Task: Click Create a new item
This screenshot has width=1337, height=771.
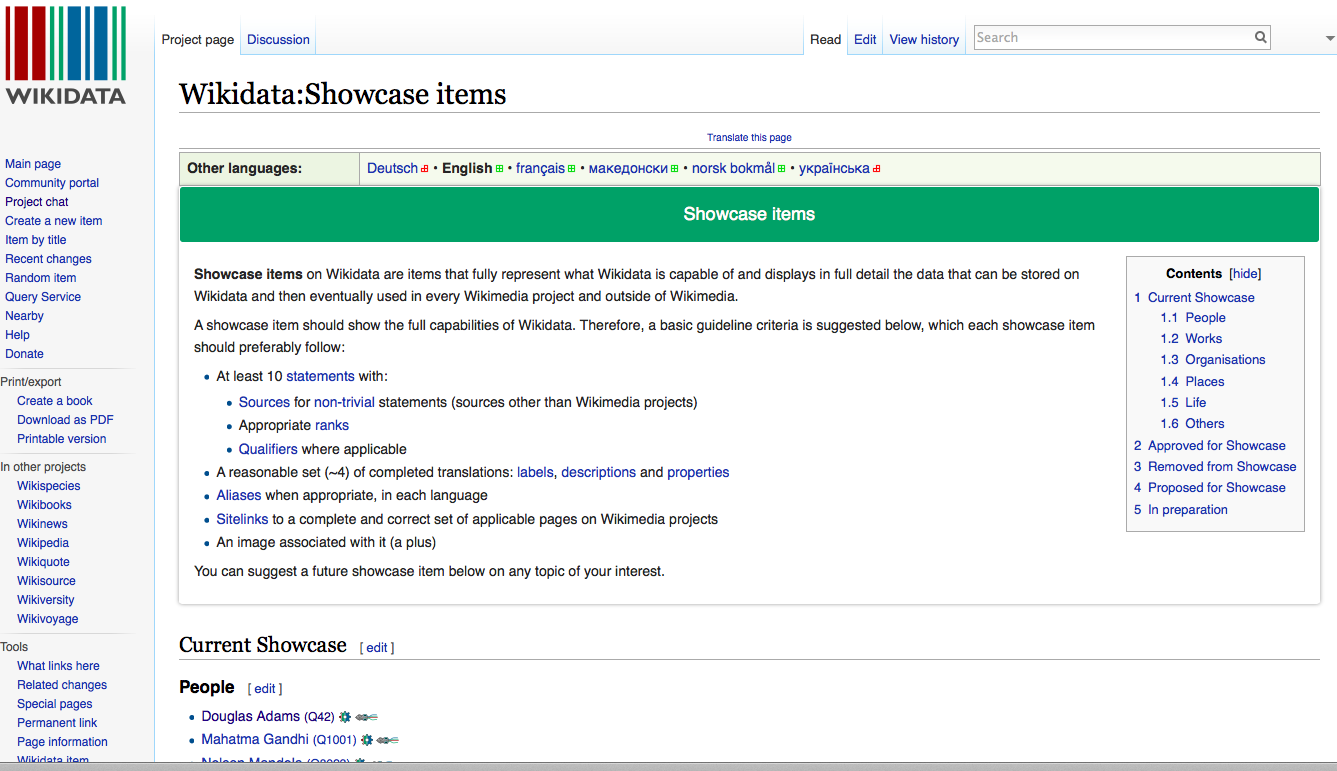Action: [54, 221]
